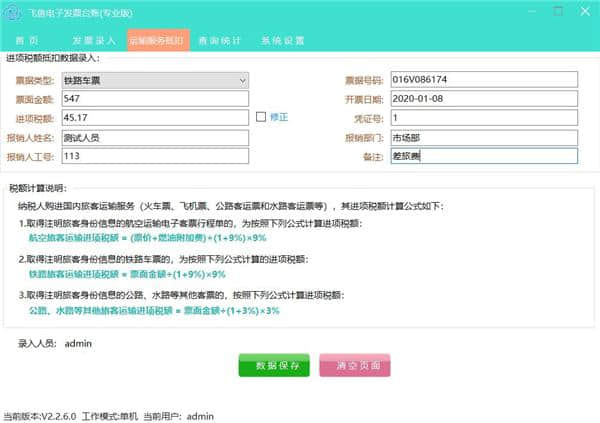Select the 开票日期 date field
The image size is (600, 423).
tap(483, 99)
